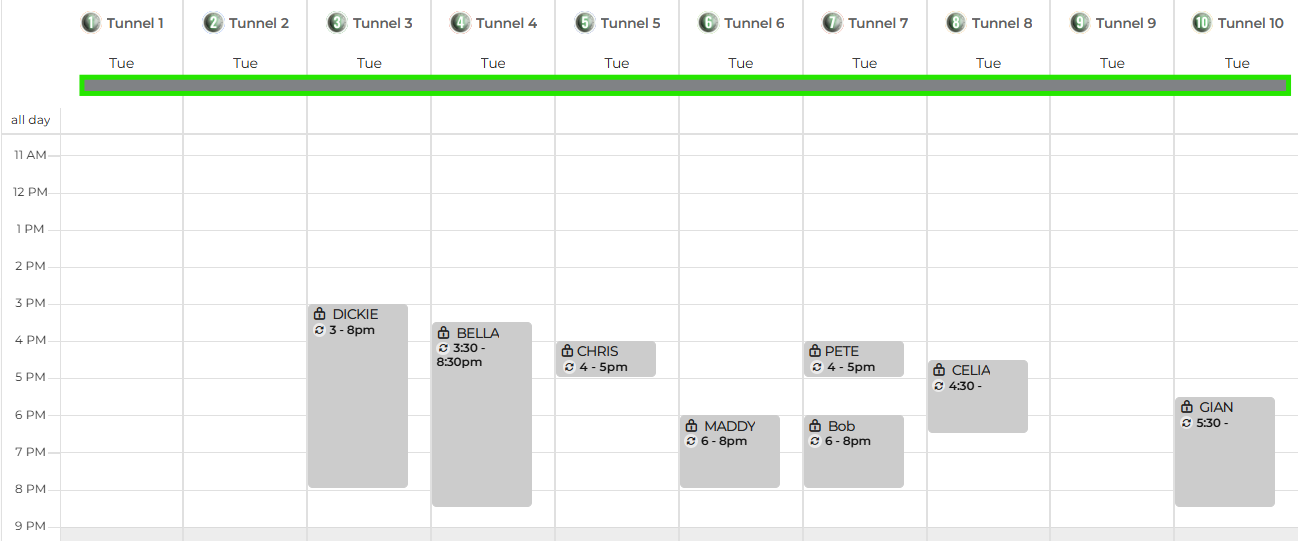Click the lock icon on DICKIE booking
The height and width of the screenshot is (541, 1302).
click(x=320, y=314)
